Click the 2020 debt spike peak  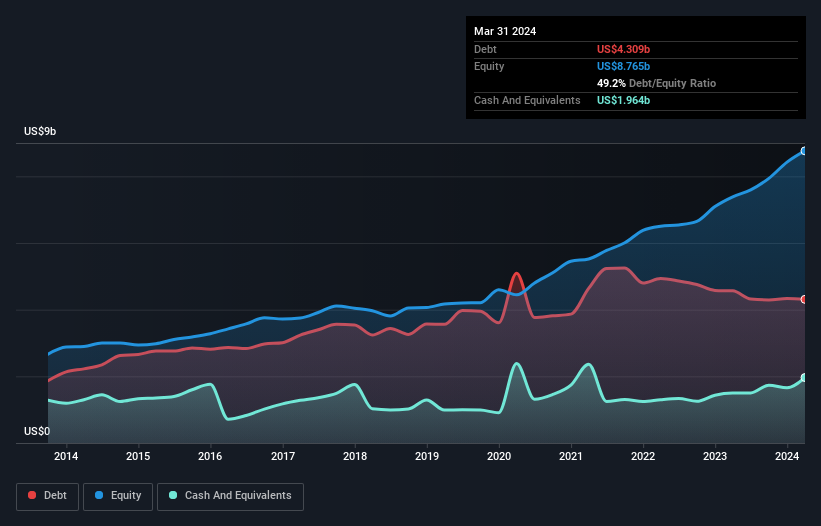517,274
